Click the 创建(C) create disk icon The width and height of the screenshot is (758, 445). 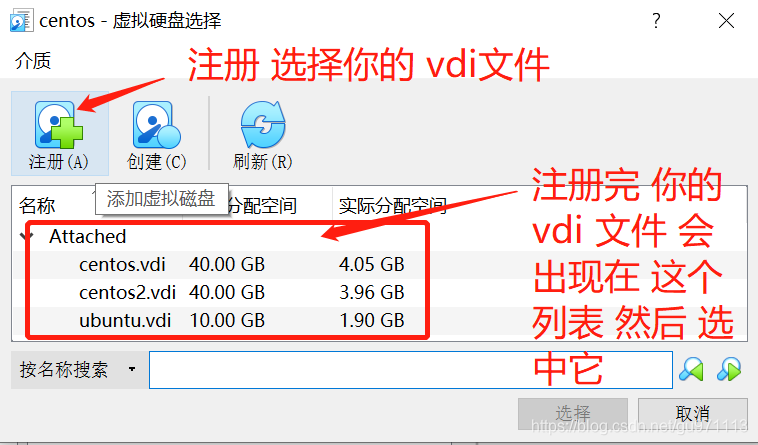click(x=157, y=125)
